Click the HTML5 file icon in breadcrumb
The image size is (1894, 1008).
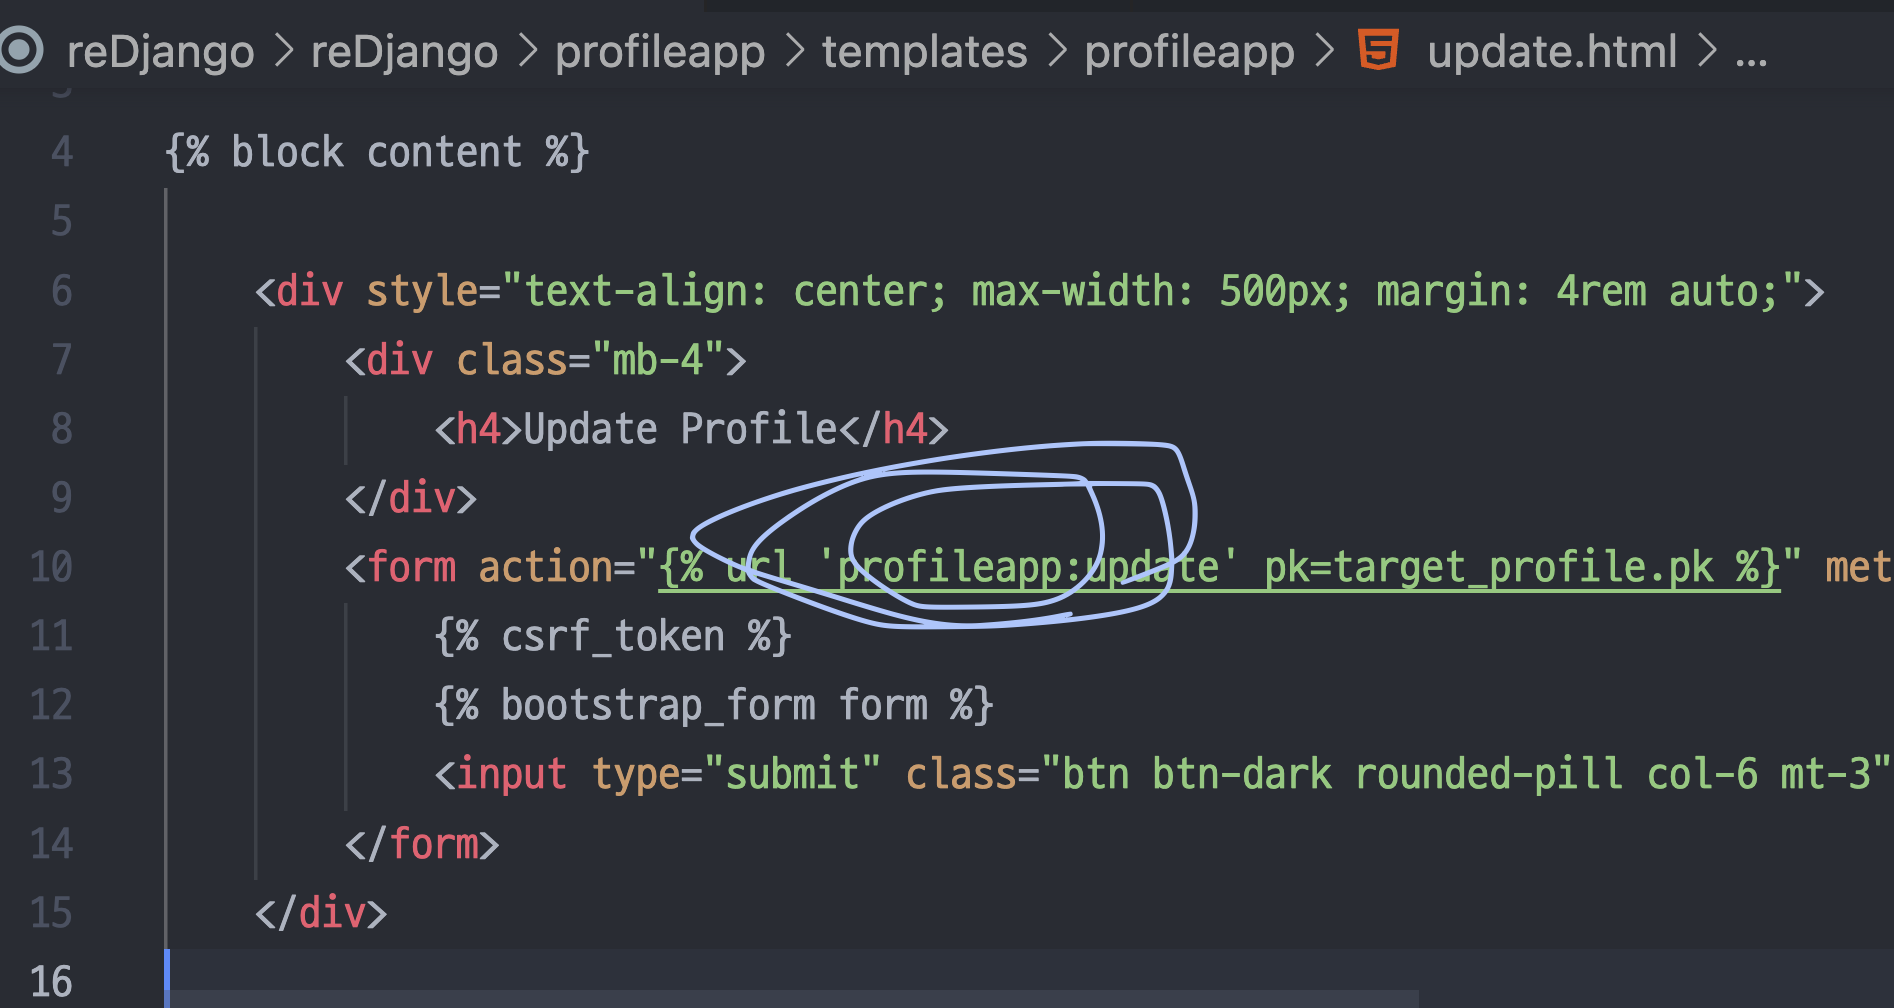tap(1378, 50)
